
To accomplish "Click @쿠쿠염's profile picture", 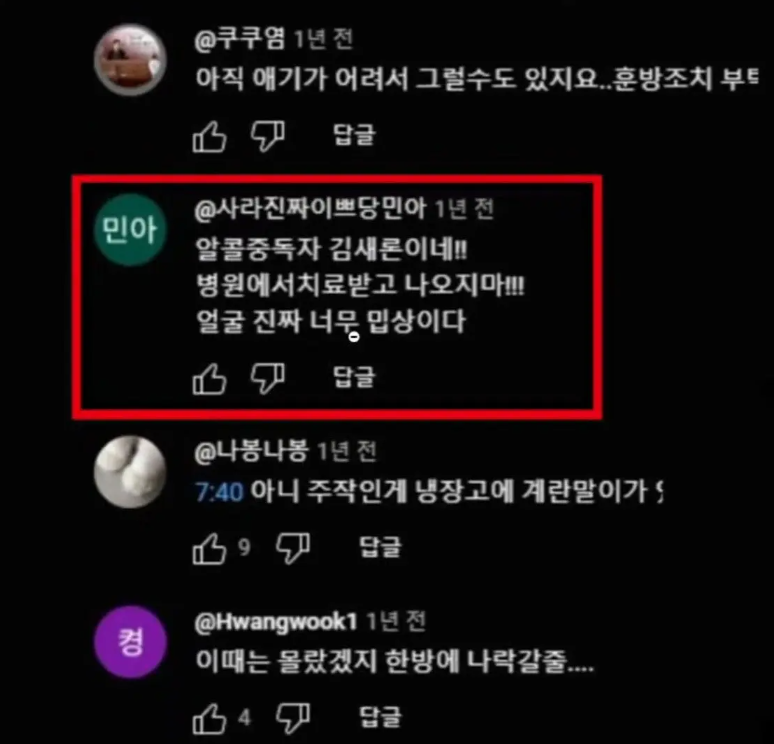I will click(x=130, y=59).
